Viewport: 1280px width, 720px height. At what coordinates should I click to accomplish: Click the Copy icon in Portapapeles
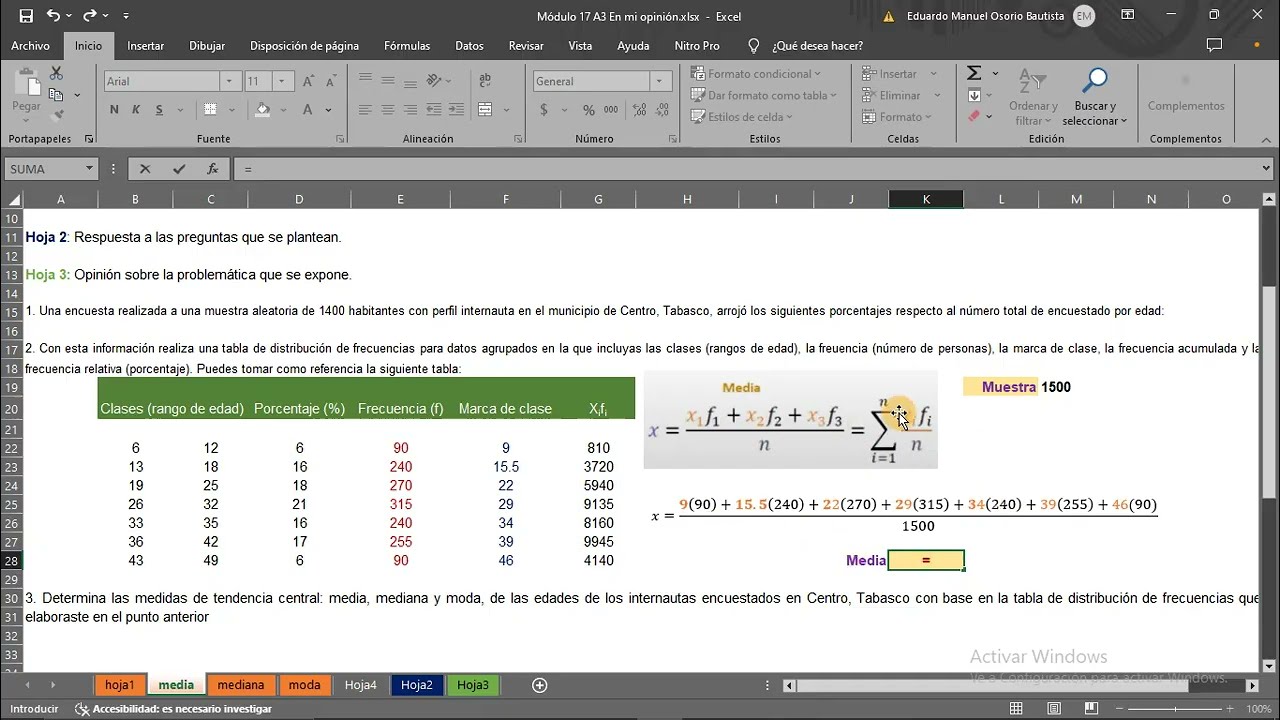coord(56,95)
